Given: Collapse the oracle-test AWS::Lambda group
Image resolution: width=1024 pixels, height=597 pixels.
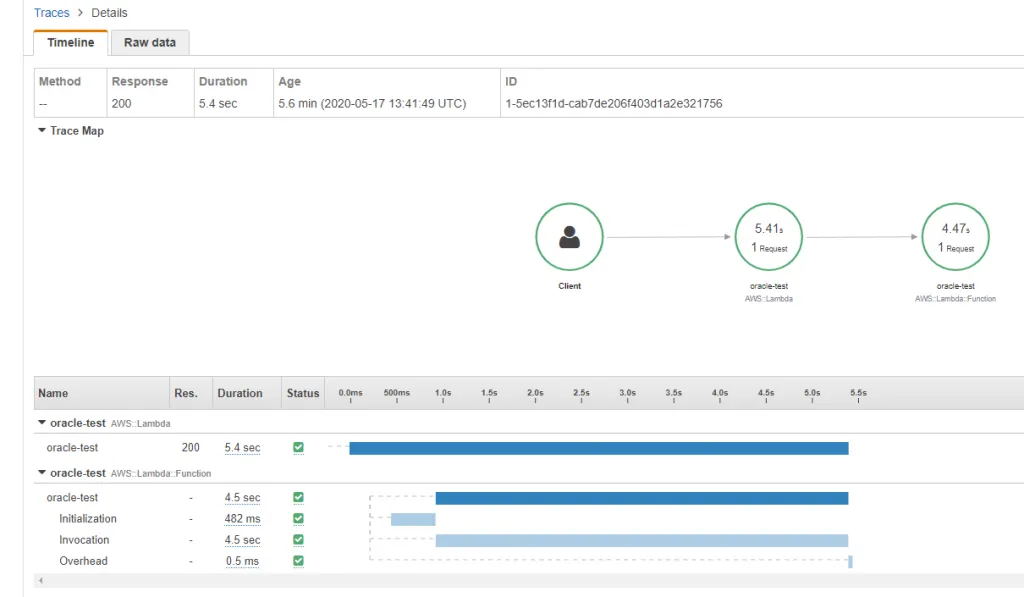Looking at the screenshot, I should [42, 423].
